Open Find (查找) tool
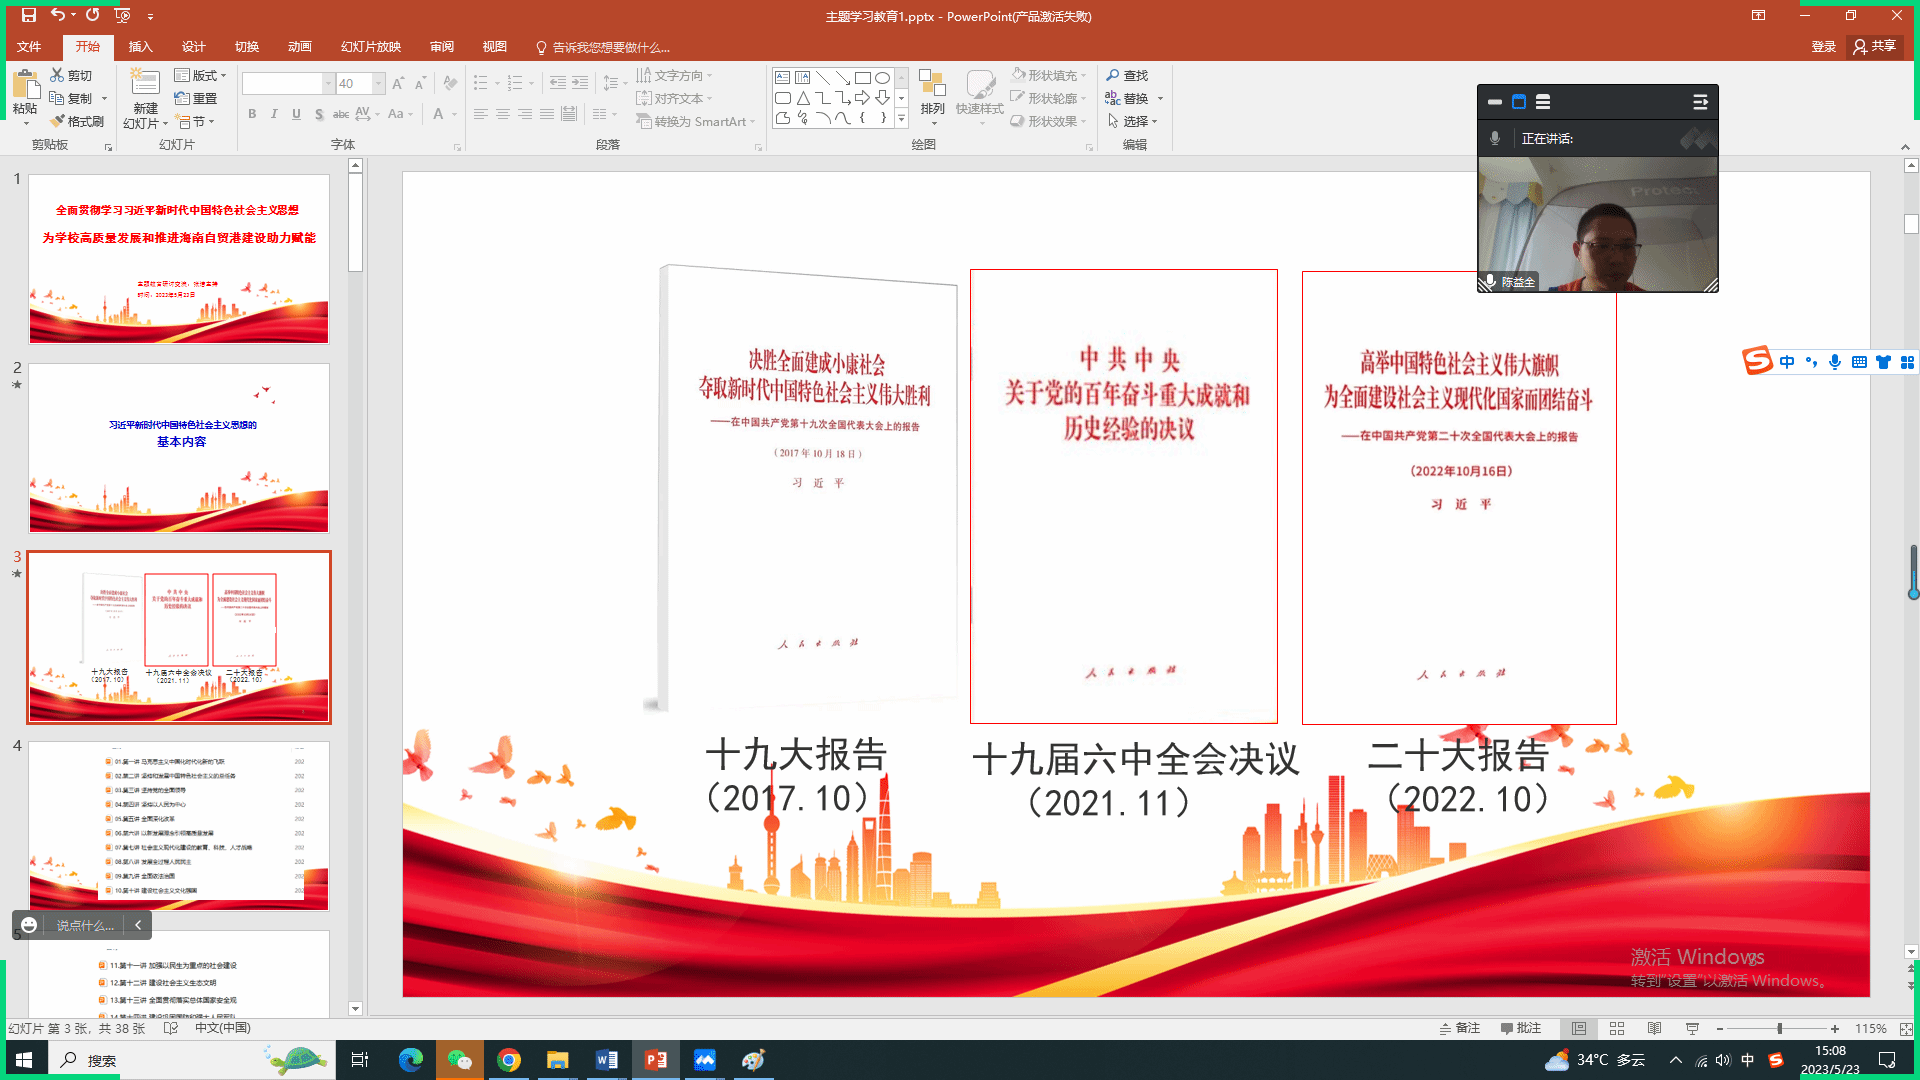Screen dimensions: 1920x1080 coord(1127,75)
